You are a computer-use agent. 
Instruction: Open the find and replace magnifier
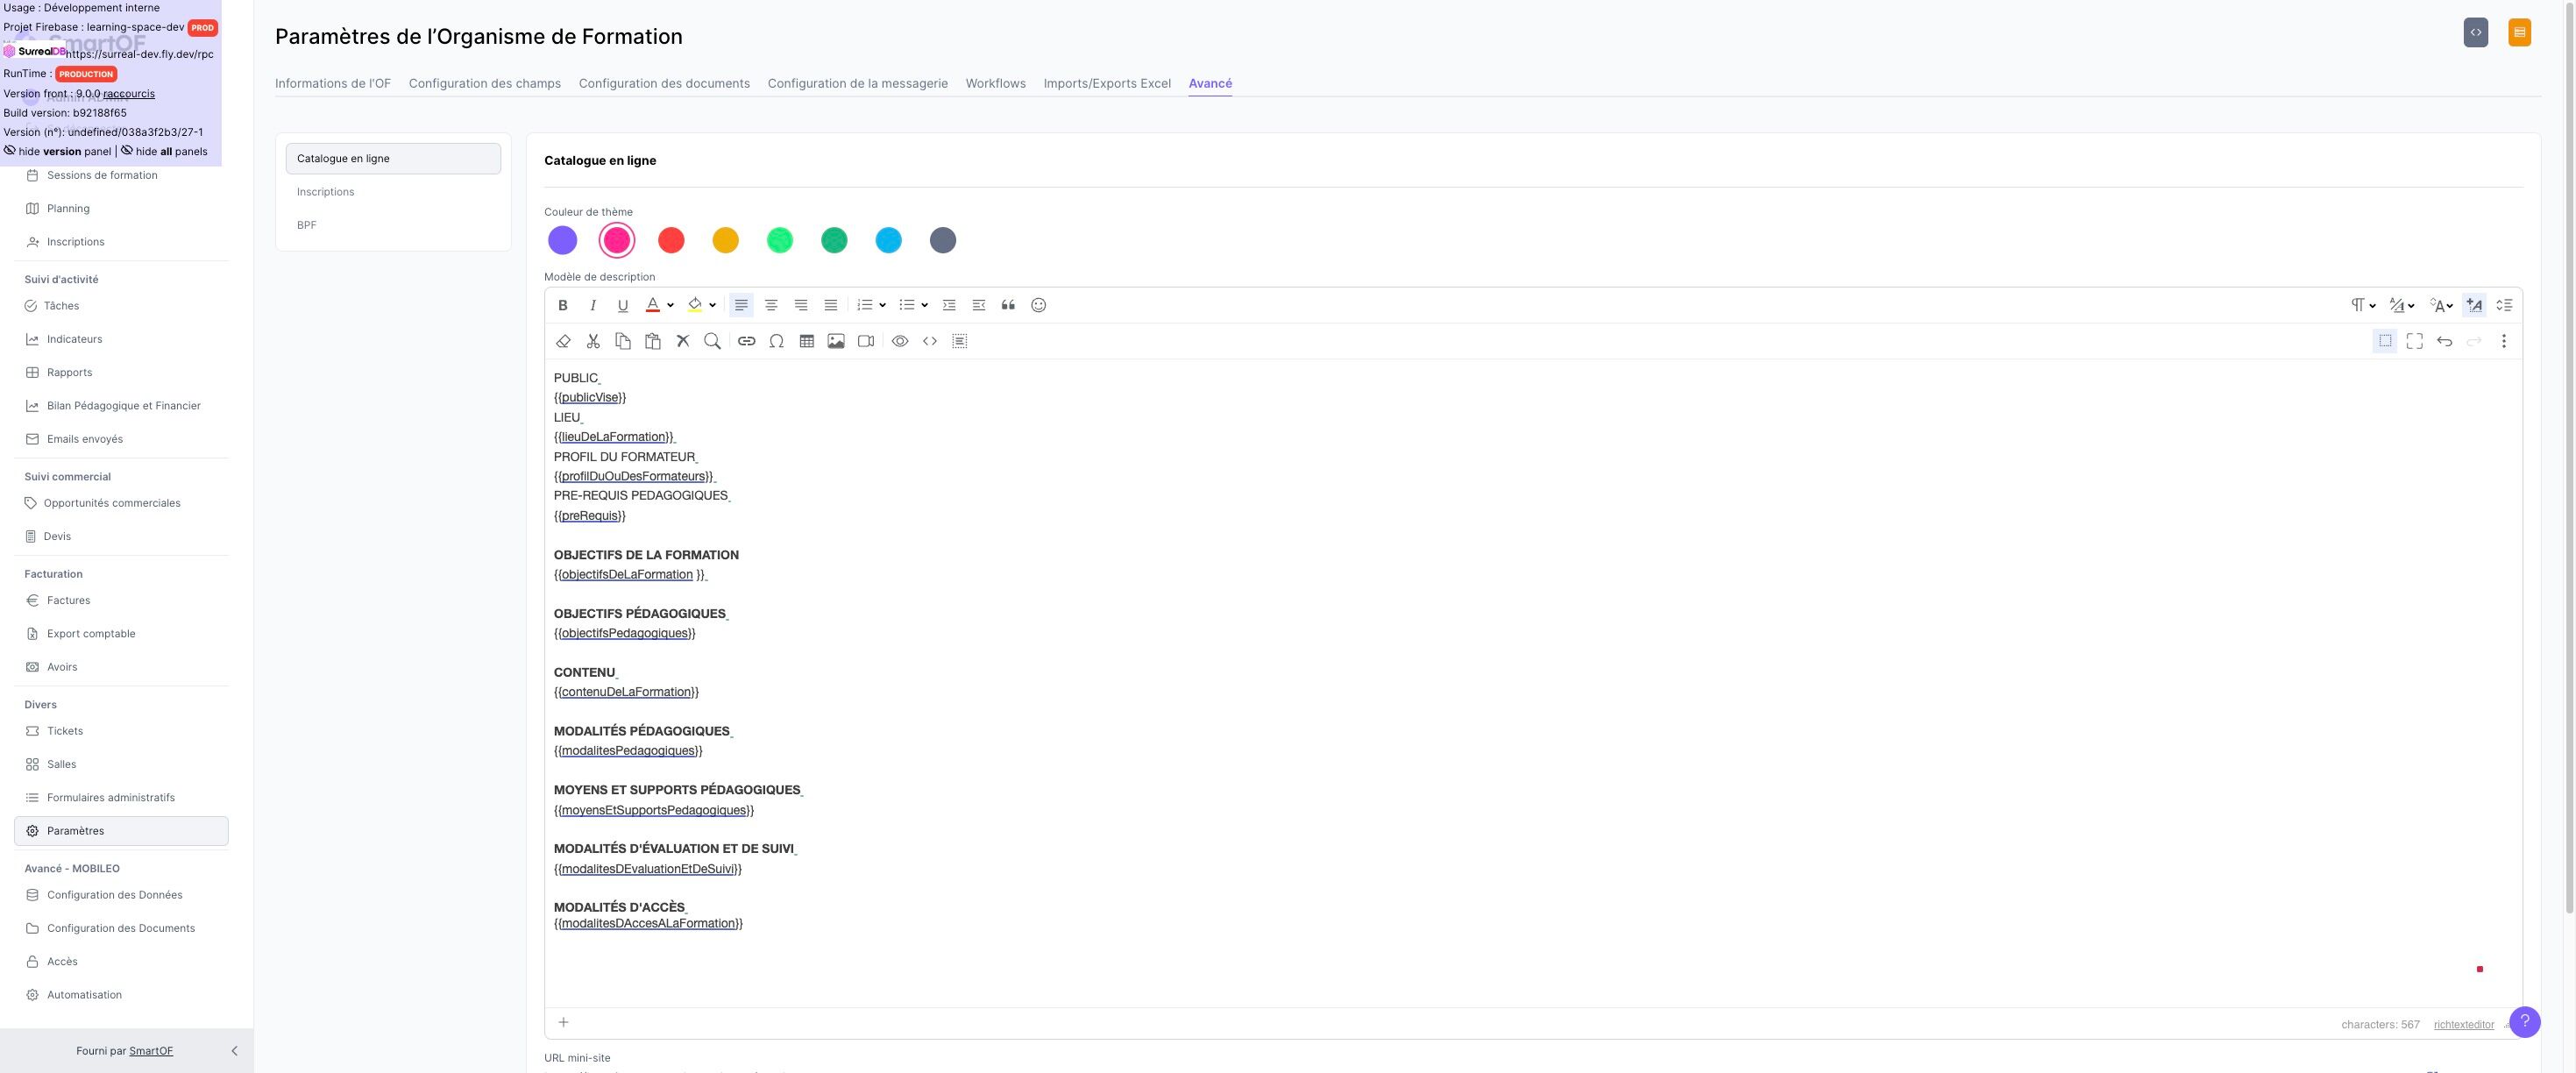[x=712, y=341]
